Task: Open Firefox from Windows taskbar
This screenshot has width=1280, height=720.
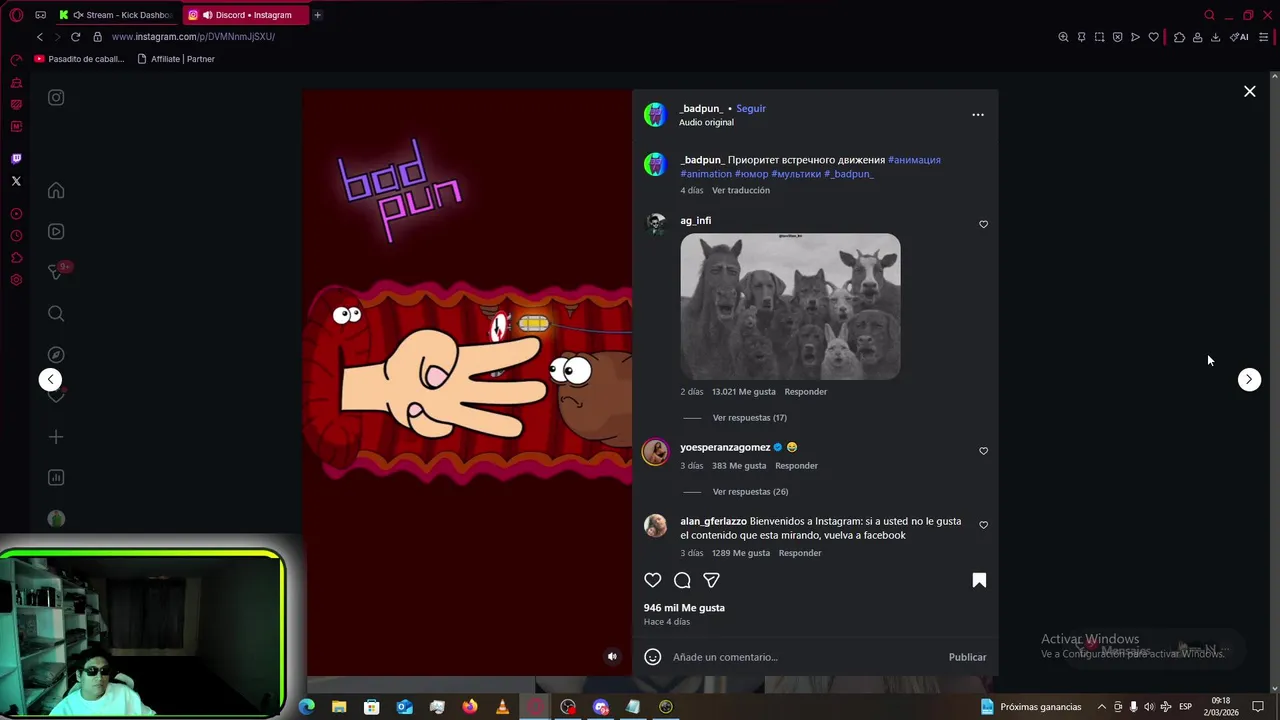Action: click(x=470, y=707)
